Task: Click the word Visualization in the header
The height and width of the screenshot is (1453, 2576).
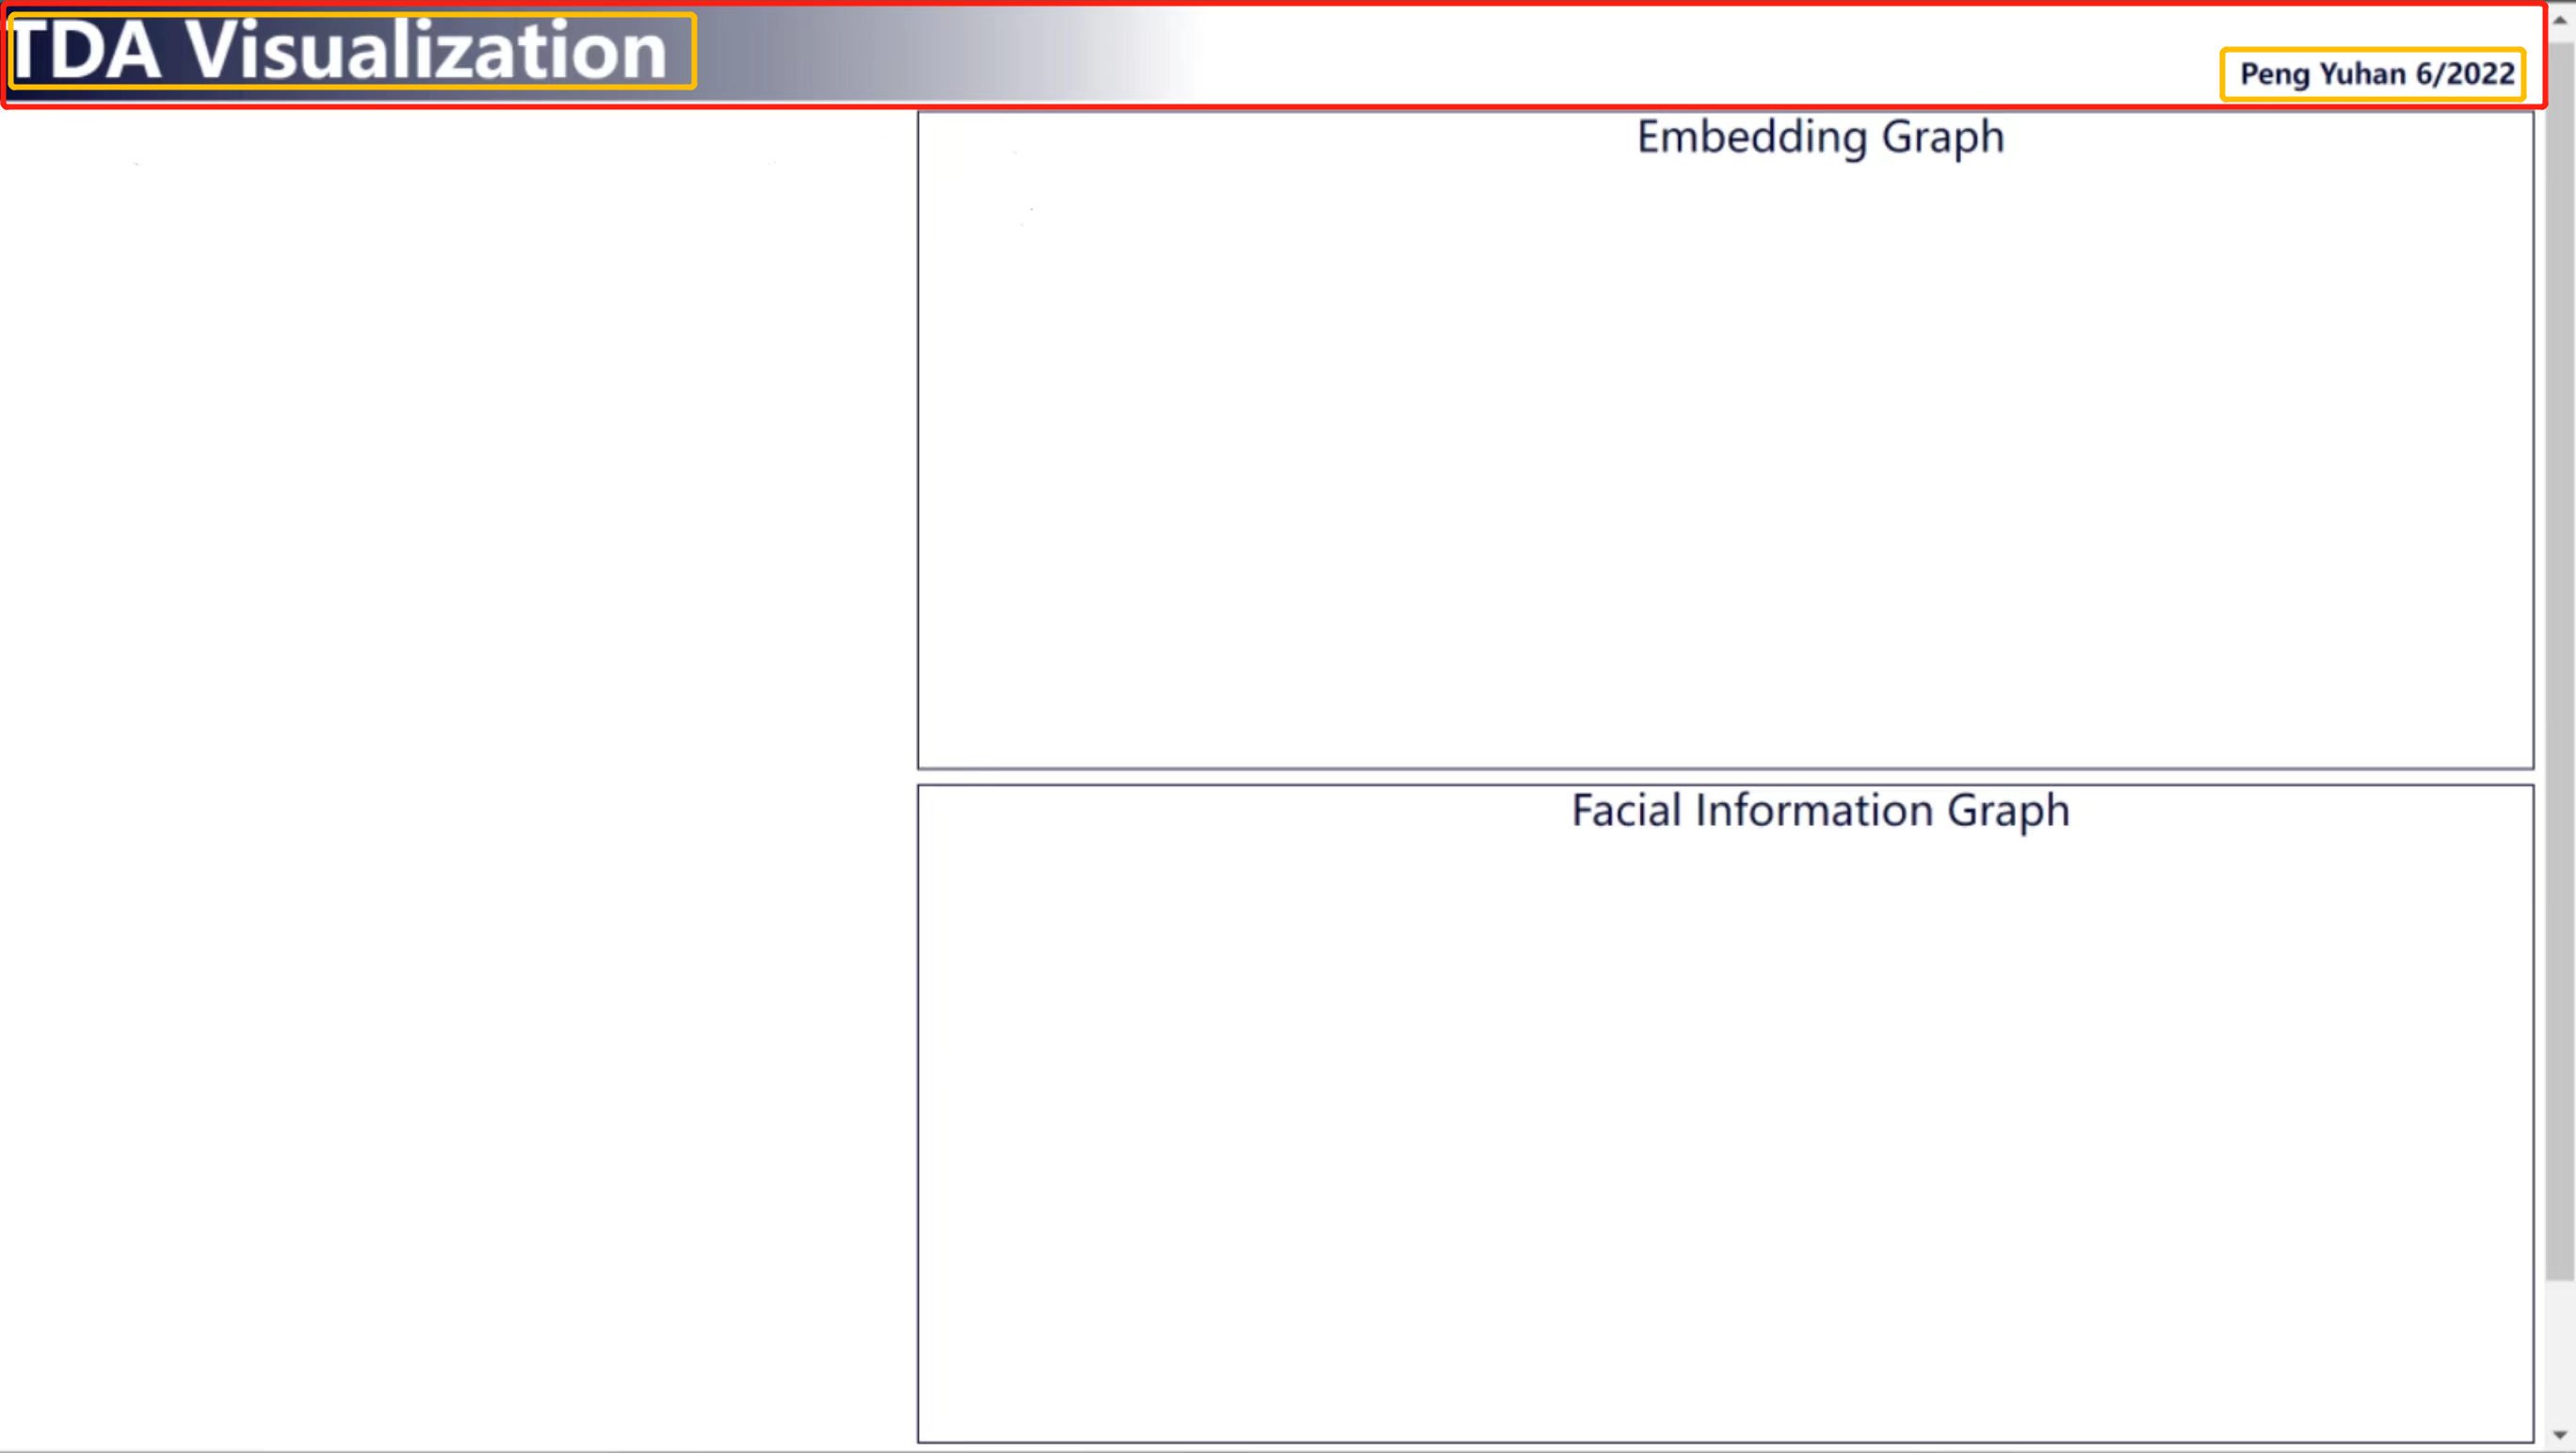Action: click(x=427, y=51)
